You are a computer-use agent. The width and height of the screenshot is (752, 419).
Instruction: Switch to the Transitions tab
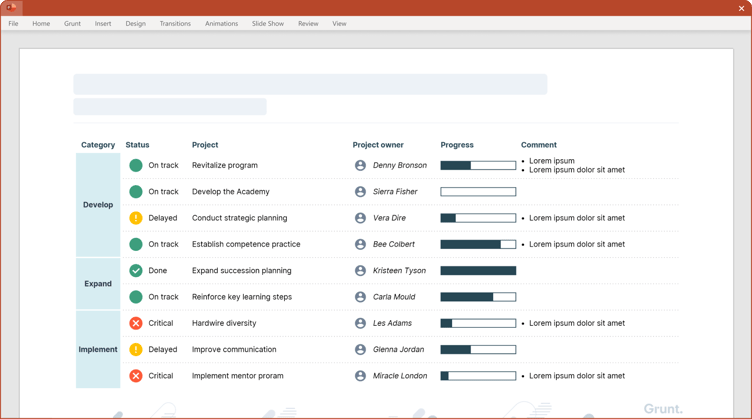coord(175,24)
